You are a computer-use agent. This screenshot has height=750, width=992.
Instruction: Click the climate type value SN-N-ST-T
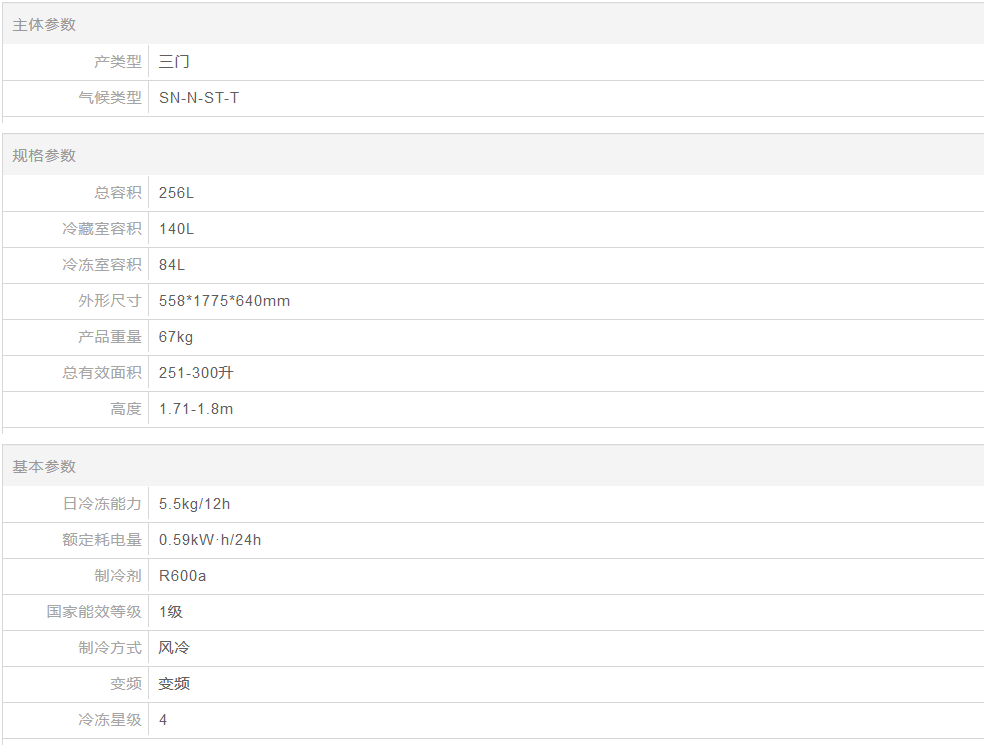[x=199, y=98]
